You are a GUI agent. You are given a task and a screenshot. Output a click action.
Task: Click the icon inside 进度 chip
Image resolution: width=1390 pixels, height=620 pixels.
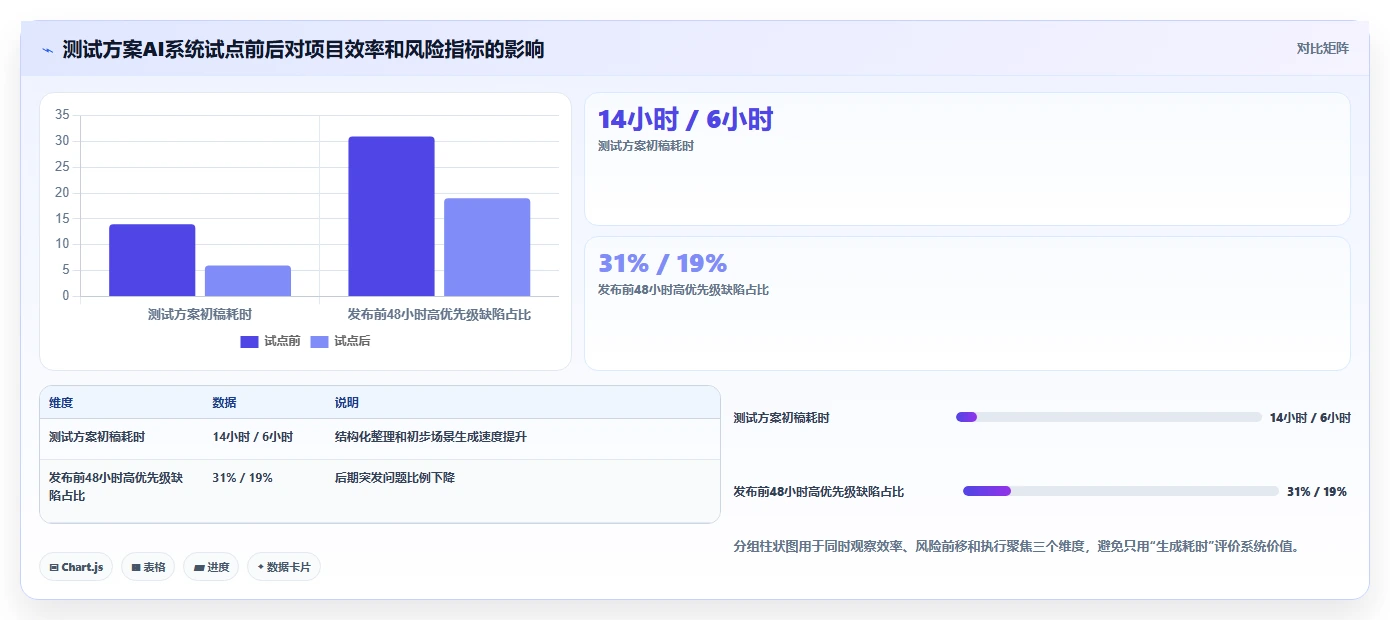click(199, 567)
